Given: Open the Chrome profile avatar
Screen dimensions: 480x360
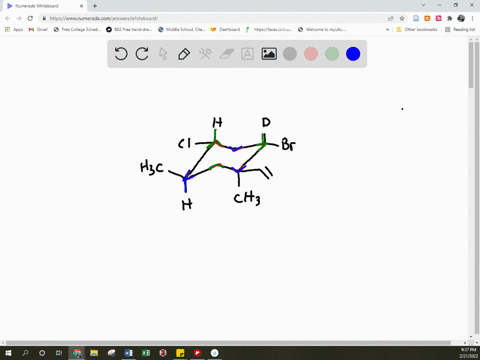Looking at the screenshot, I should tap(461, 18).
